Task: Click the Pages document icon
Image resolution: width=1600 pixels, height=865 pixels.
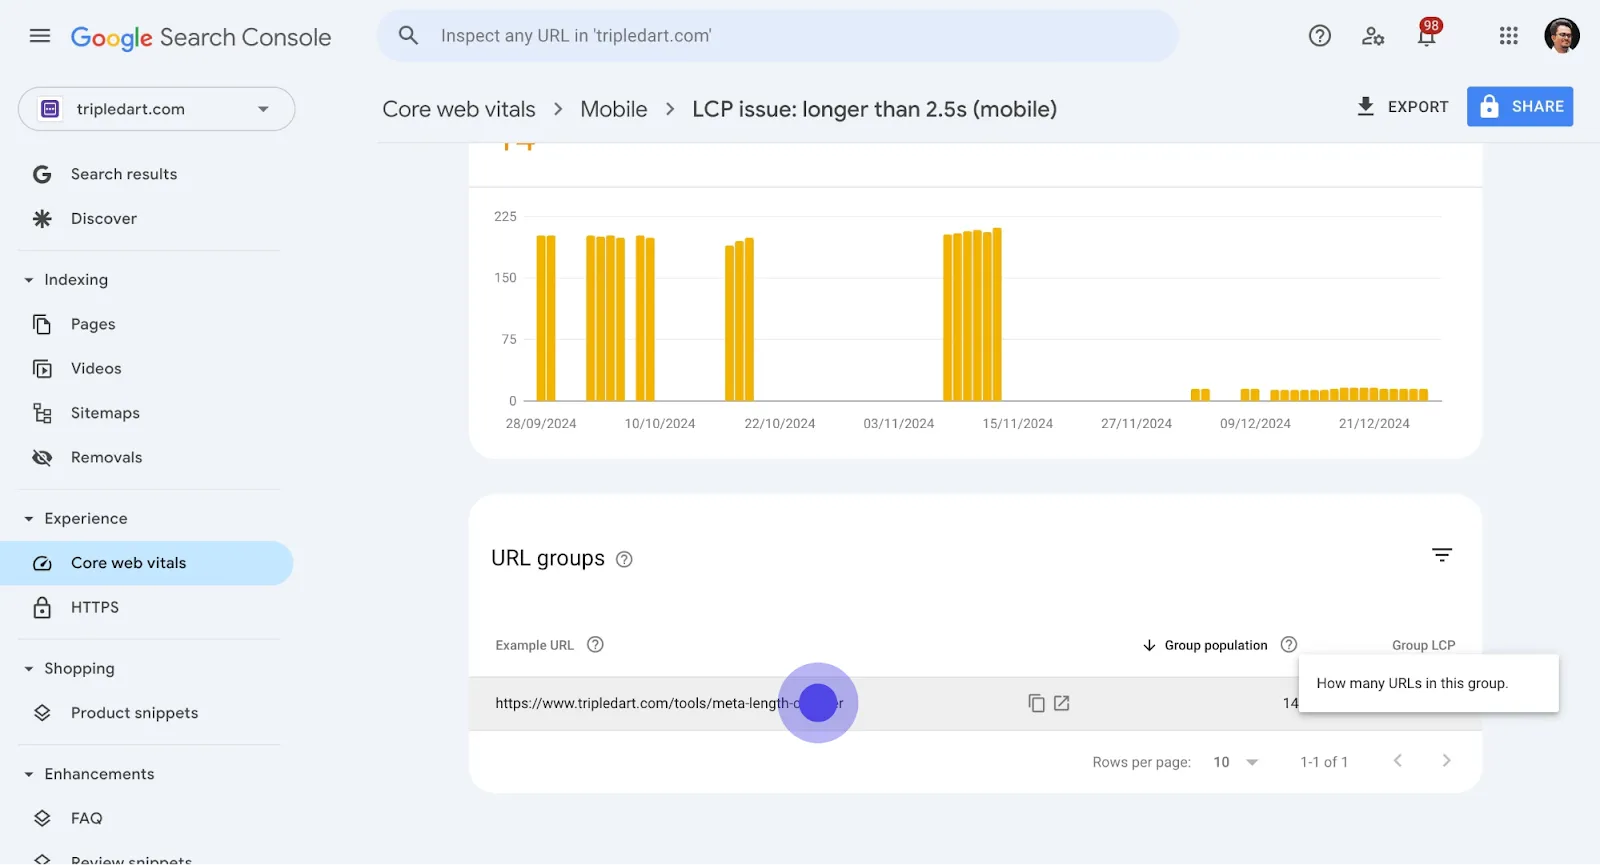Action: point(42,325)
